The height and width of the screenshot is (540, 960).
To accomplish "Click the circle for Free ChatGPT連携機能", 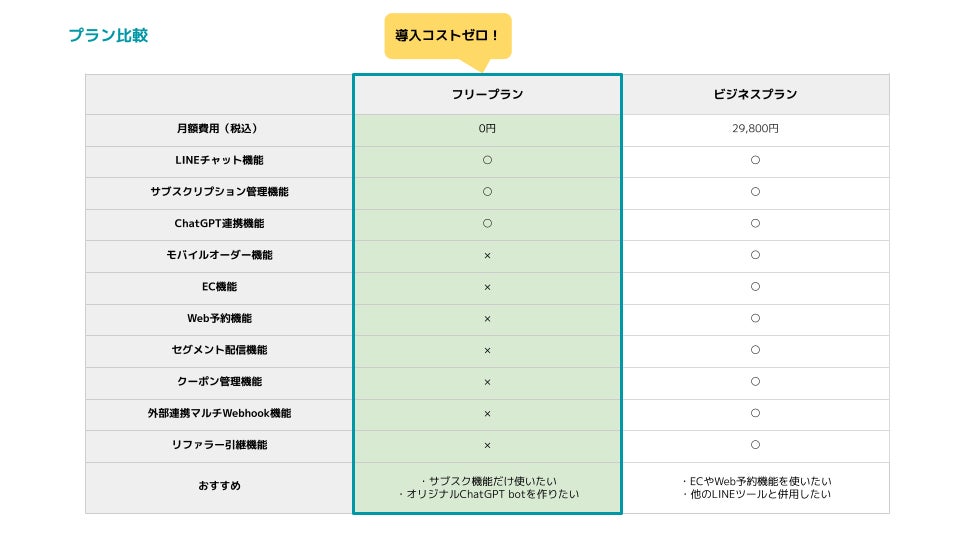I will click(x=487, y=223).
